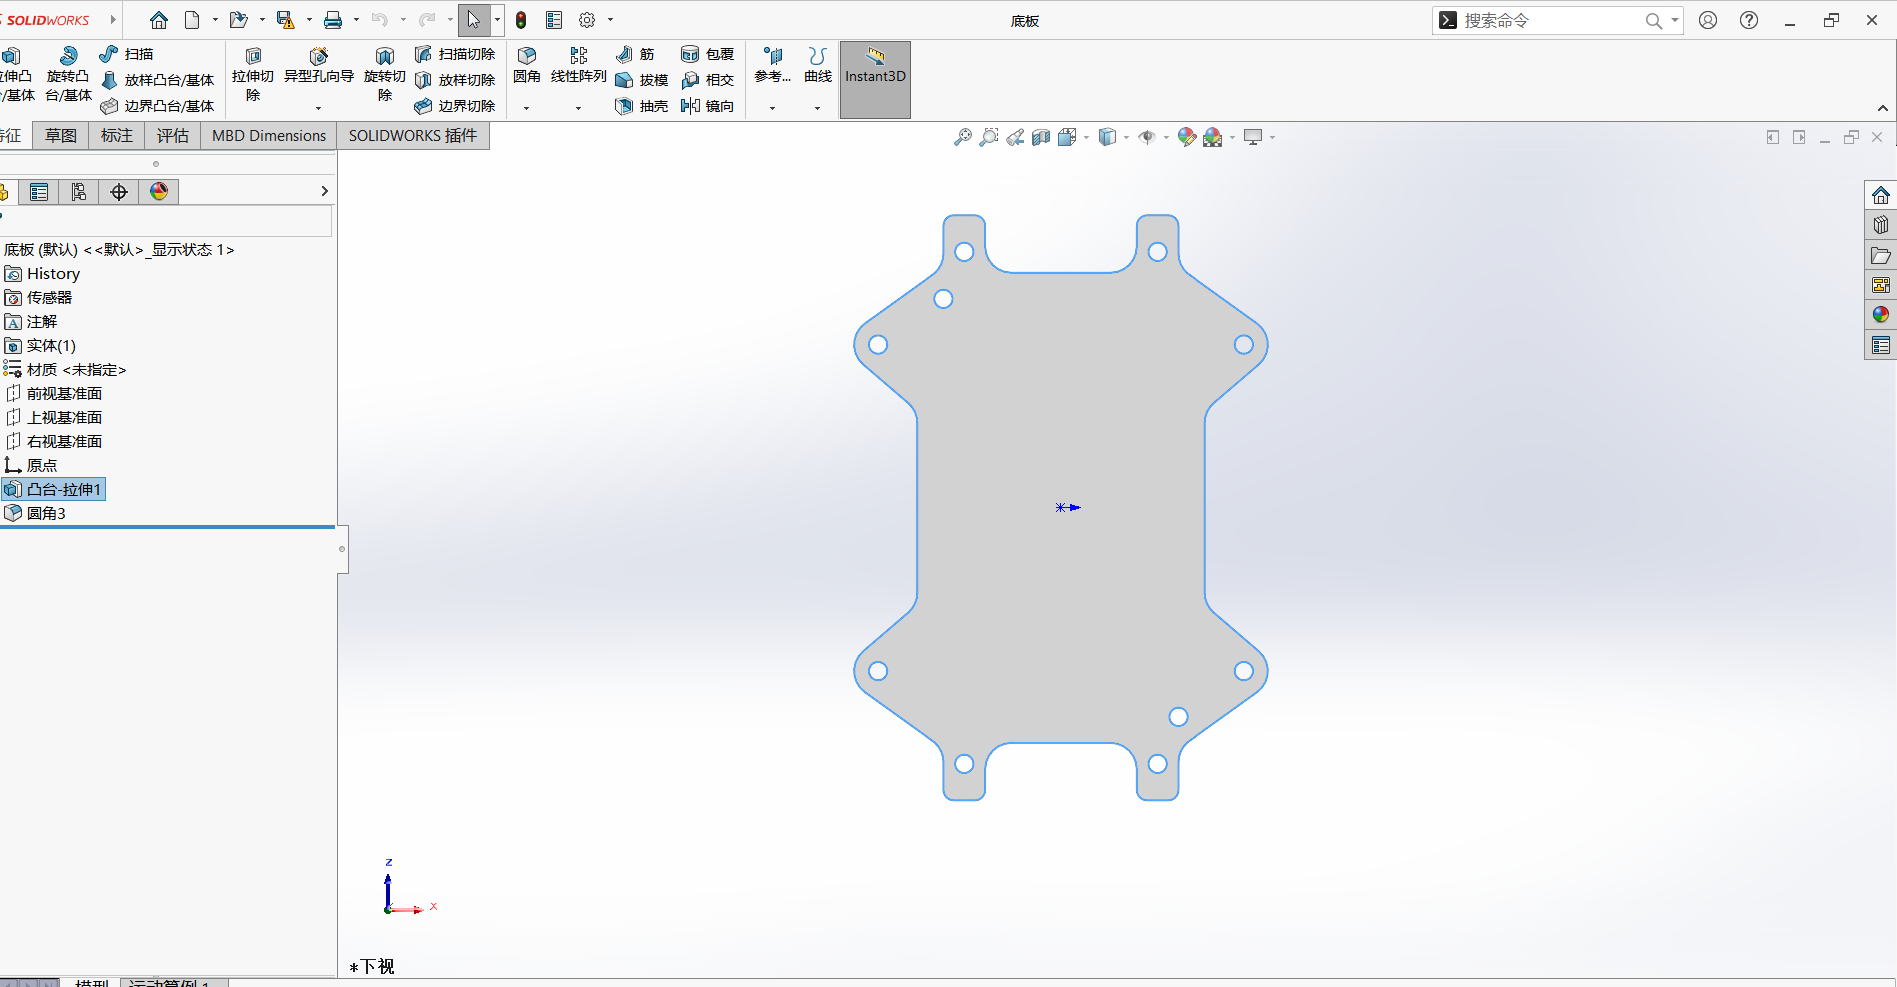Click the Rebuild traffic light icon

521,20
